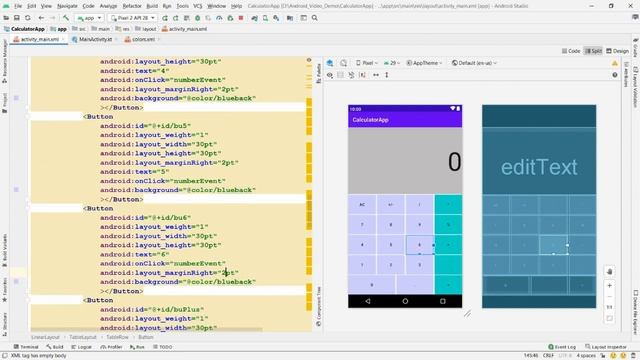The width and height of the screenshot is (640, 360).
Task: Open the Component Tree side panel
Action: coord(319,306)
